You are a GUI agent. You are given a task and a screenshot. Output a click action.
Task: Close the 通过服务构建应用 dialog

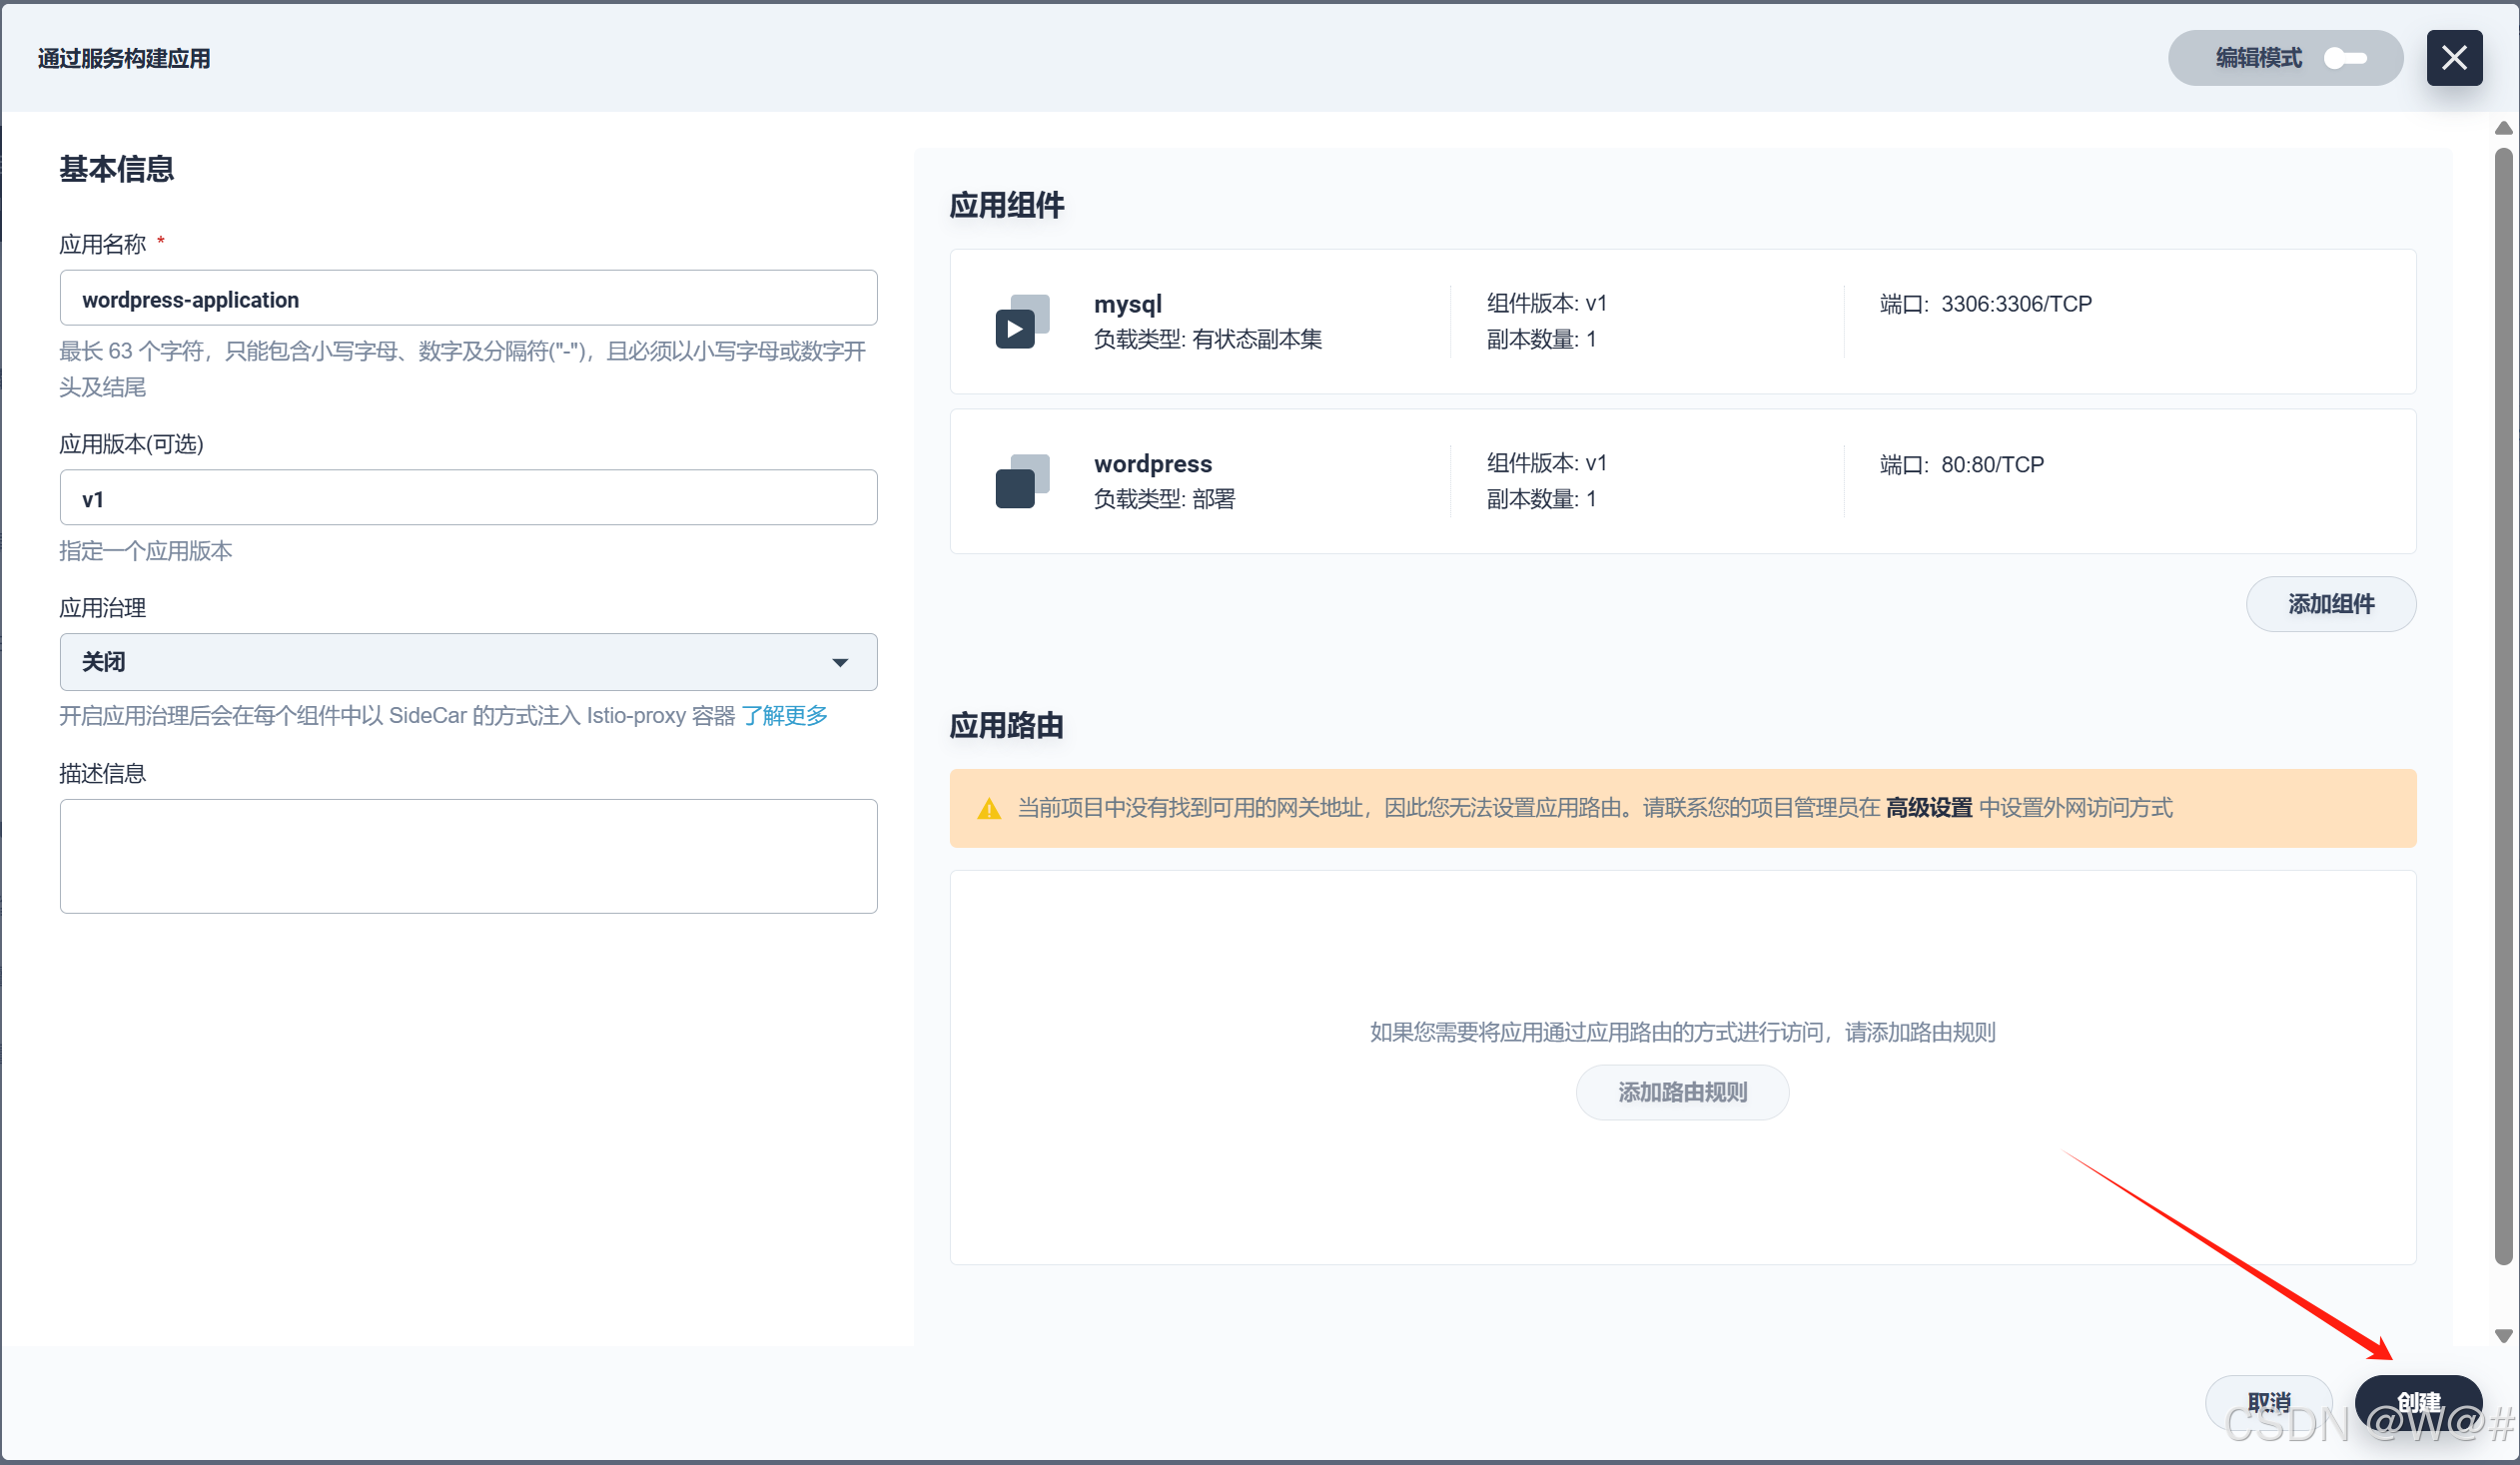(2453, 58)
